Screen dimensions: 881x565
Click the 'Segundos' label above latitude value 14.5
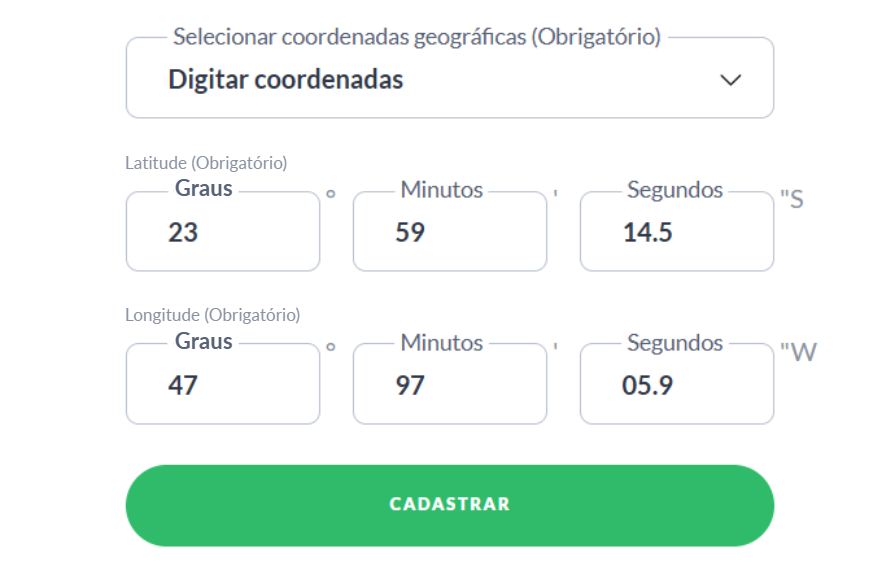click(675, 190)
